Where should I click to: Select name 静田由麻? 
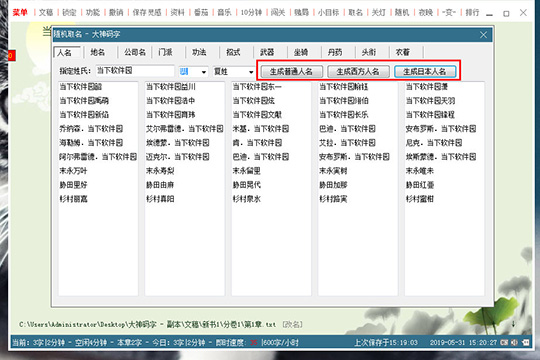click(x=160, y=185)
